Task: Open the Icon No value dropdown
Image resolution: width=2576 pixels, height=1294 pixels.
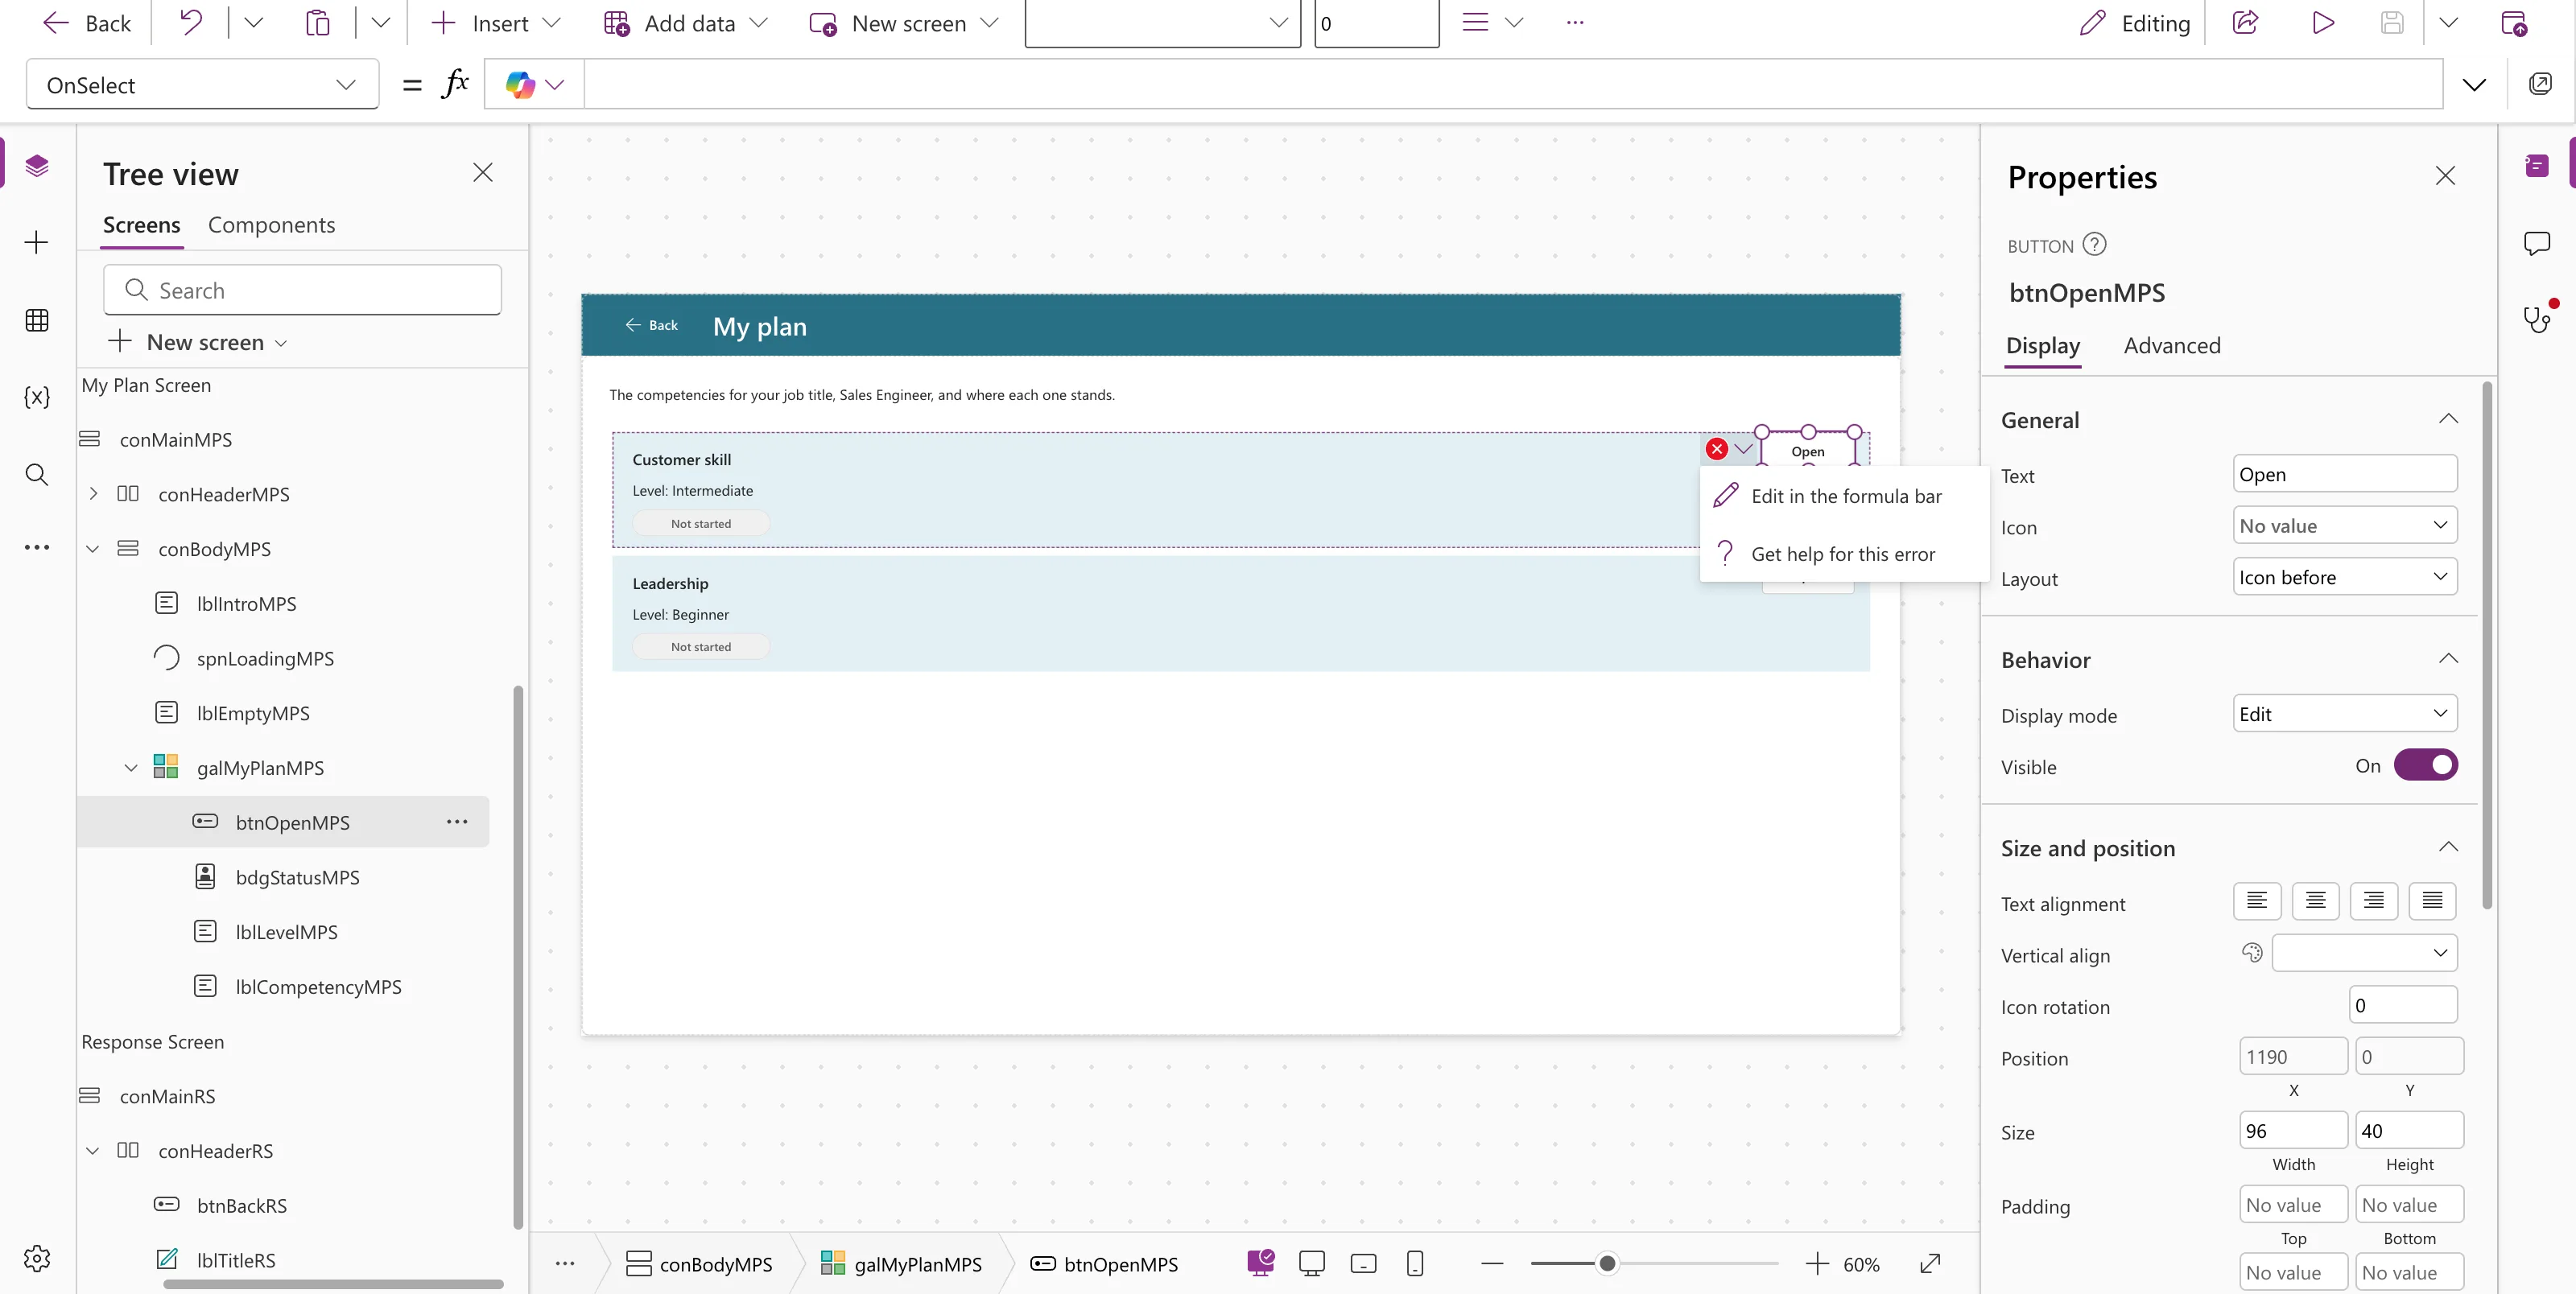Action: coord(2344,525)
